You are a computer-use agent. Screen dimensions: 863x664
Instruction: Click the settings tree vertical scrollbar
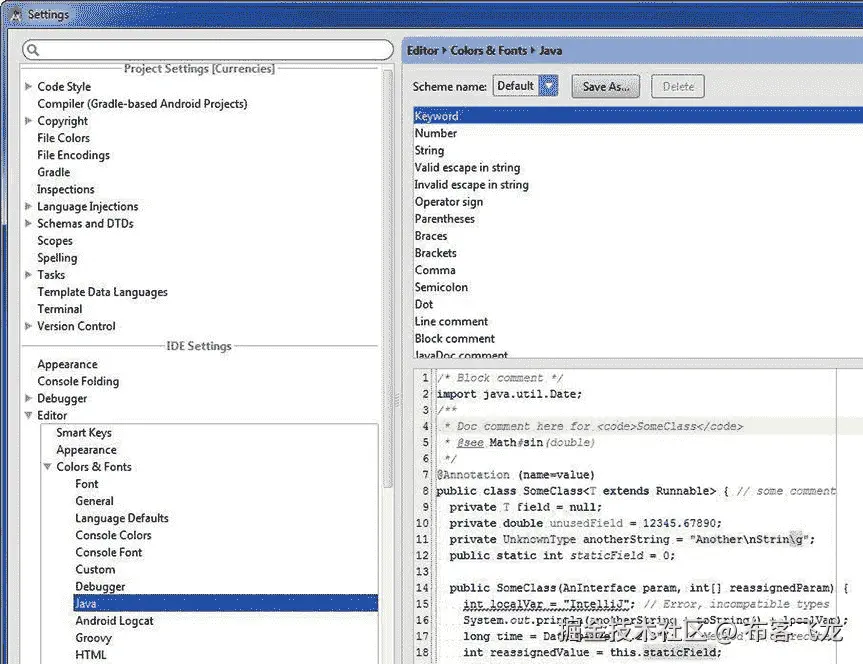pos(388,278)
